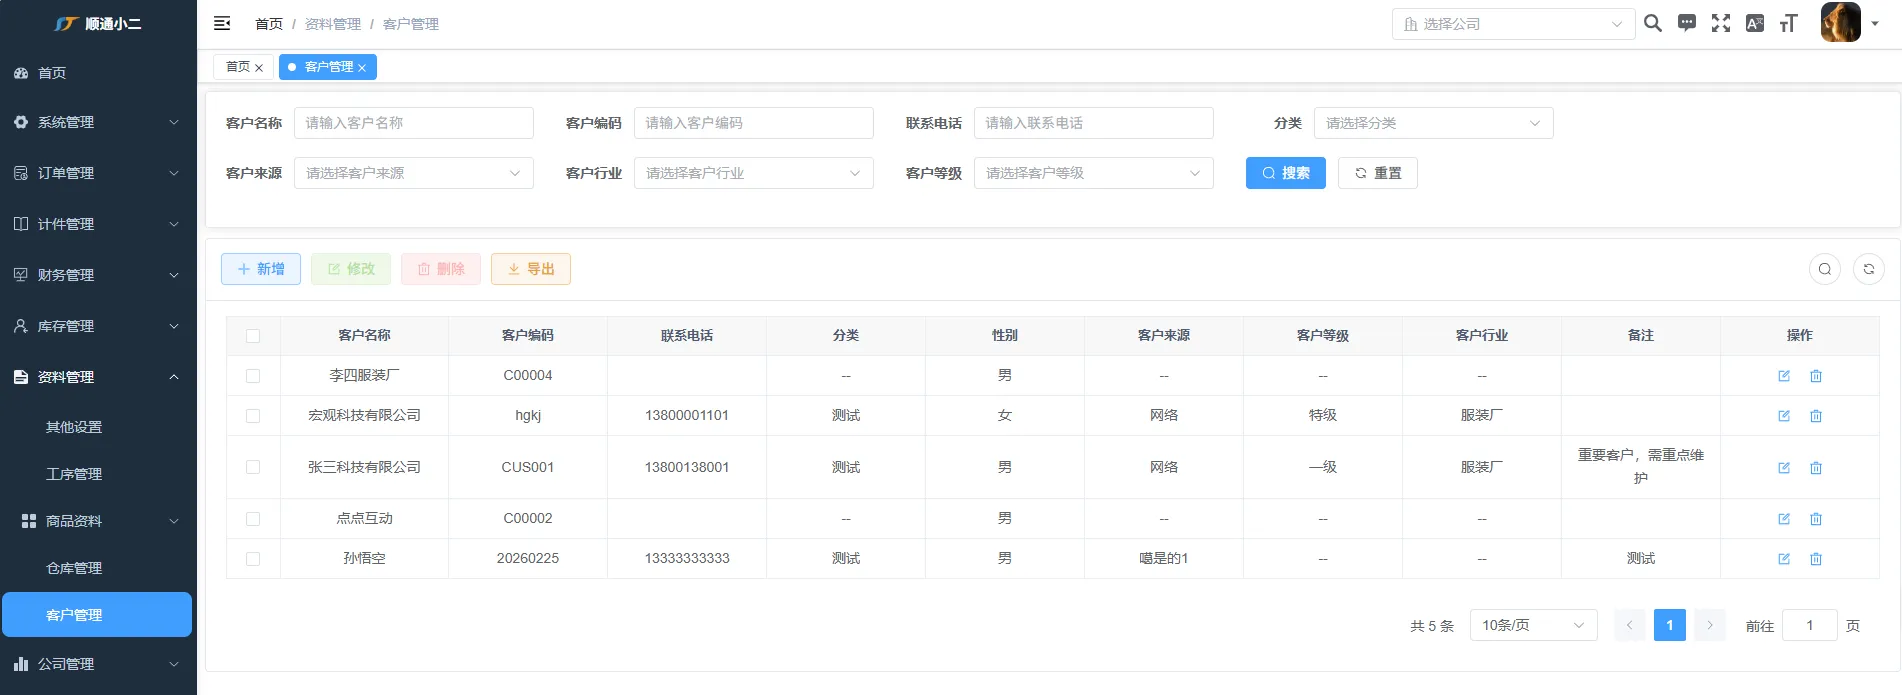Image resolution: width=1902 pixels, height=695 pixels.
Task: Switch to the 首页 tab
Action: coord(238,67)
